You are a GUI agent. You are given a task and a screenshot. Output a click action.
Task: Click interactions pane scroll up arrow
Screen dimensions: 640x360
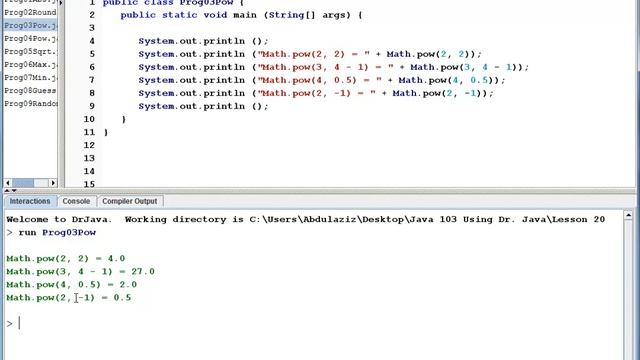pos(628,215)
